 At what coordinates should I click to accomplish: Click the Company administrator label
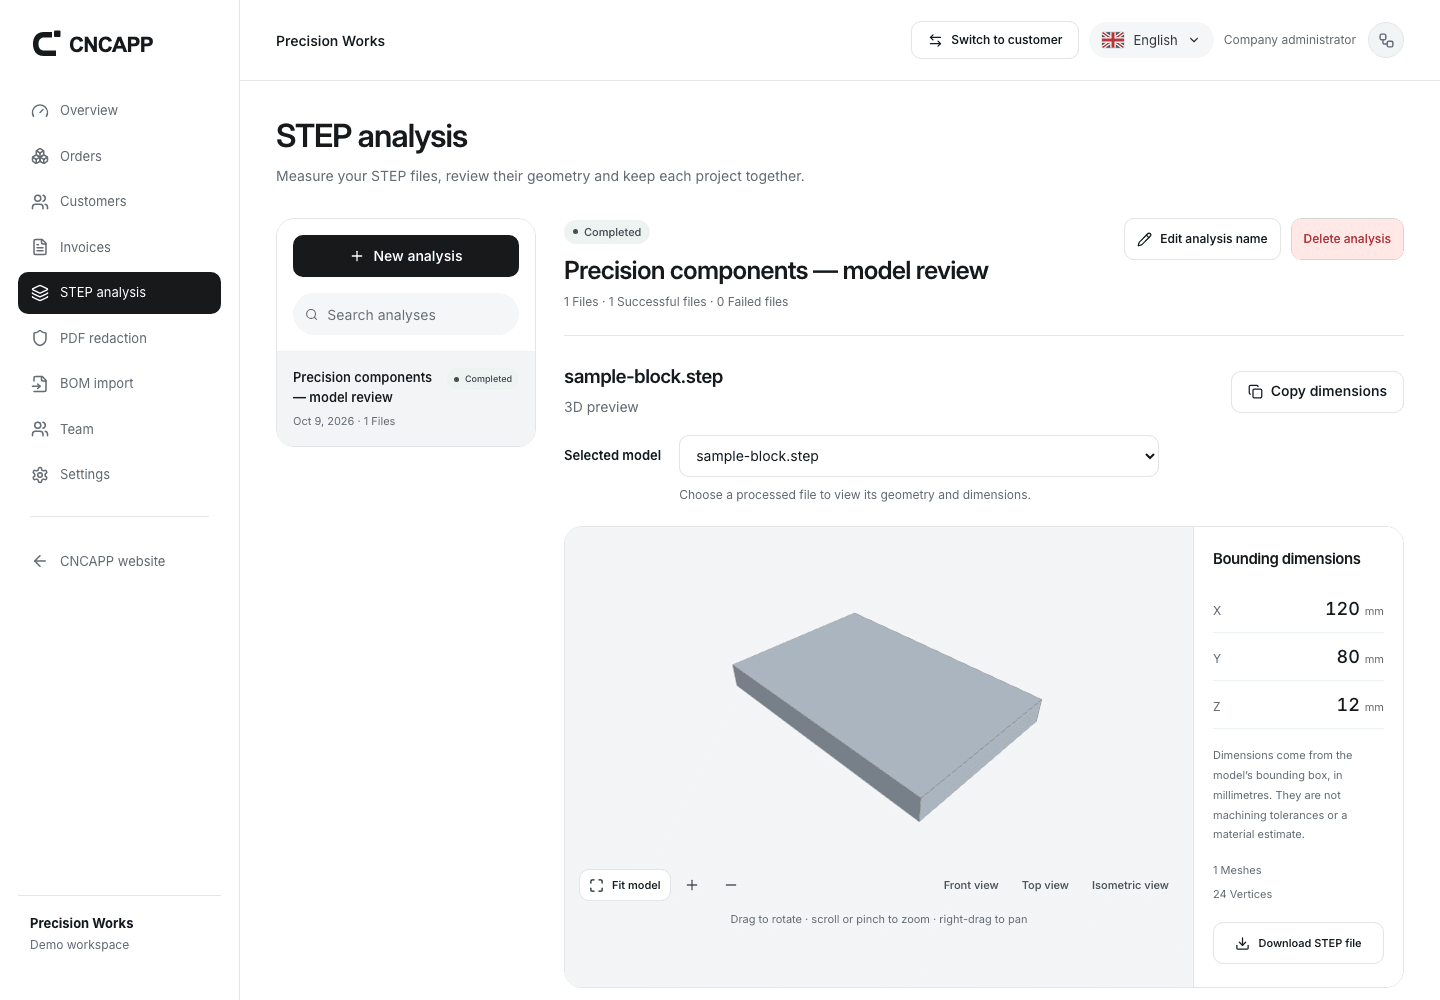1290,40
